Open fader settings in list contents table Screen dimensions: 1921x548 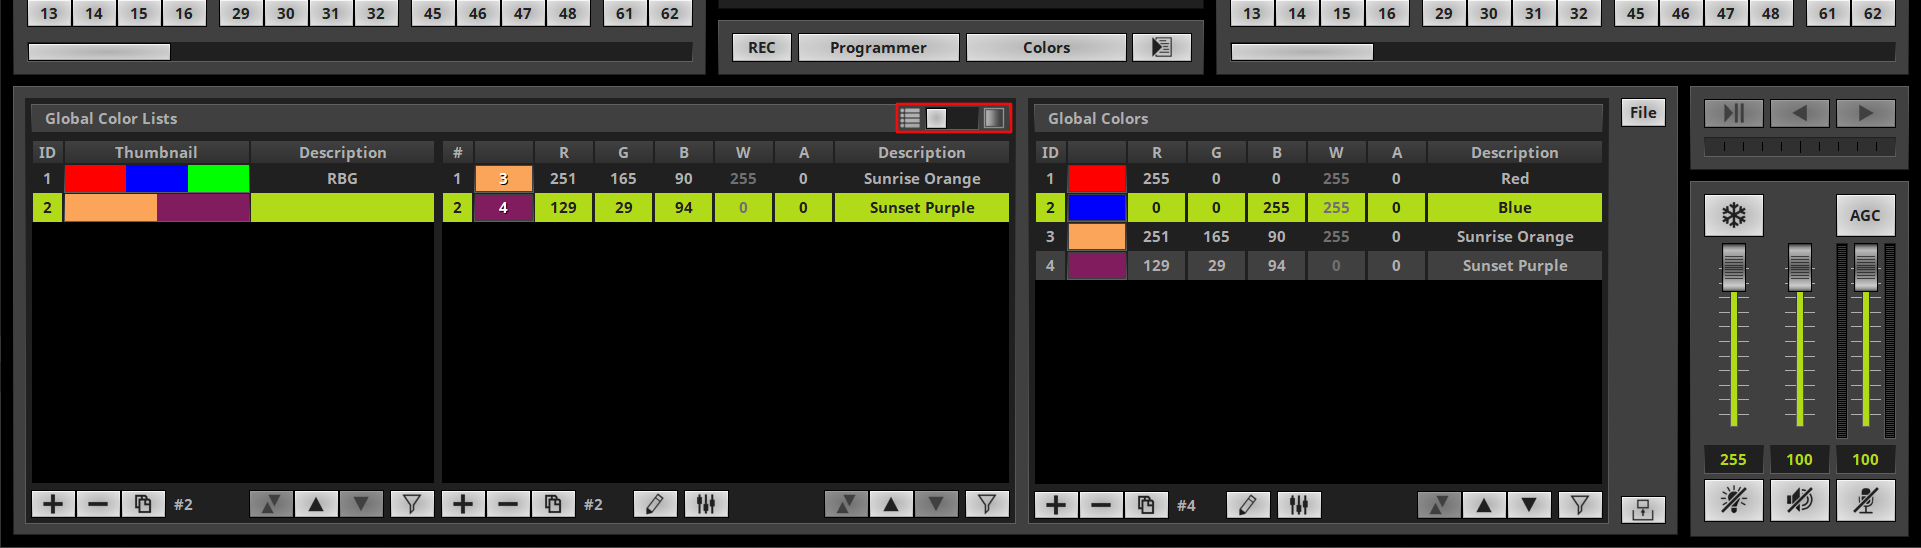706,504
